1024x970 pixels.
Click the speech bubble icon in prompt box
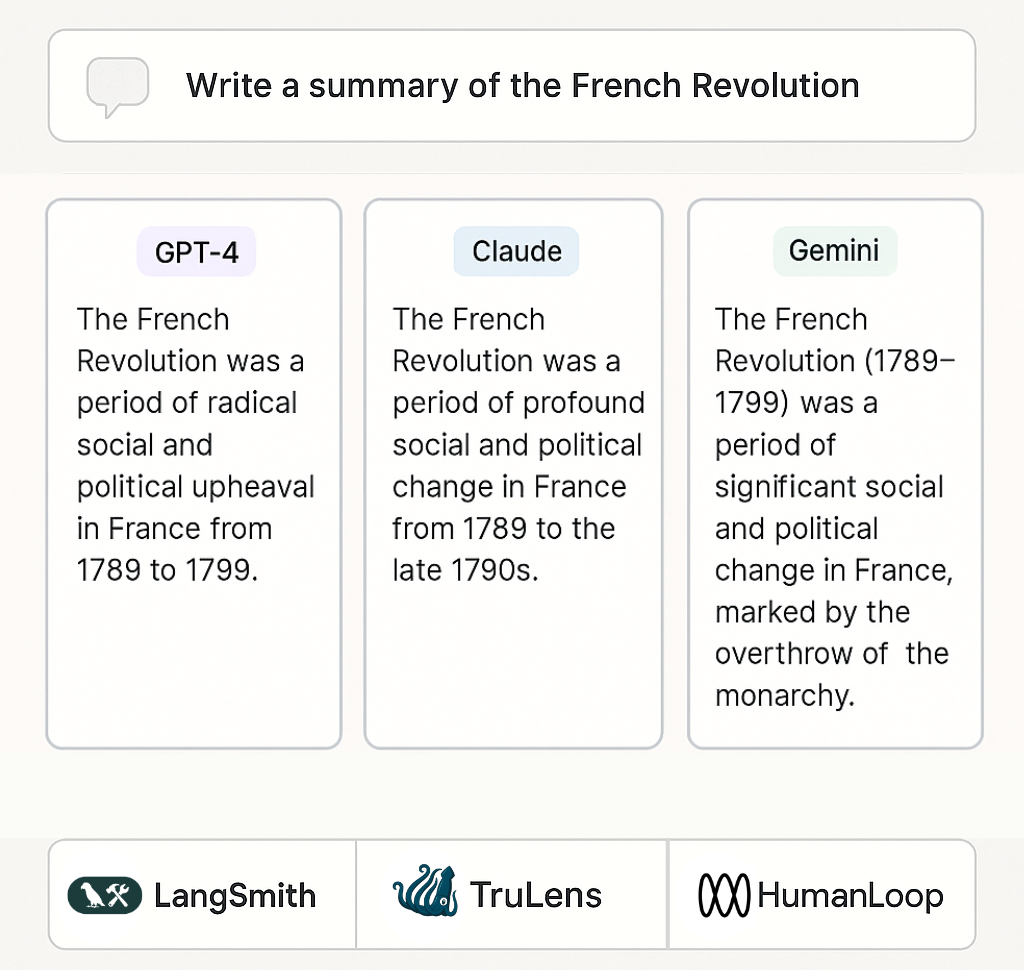tap(118, 87)
